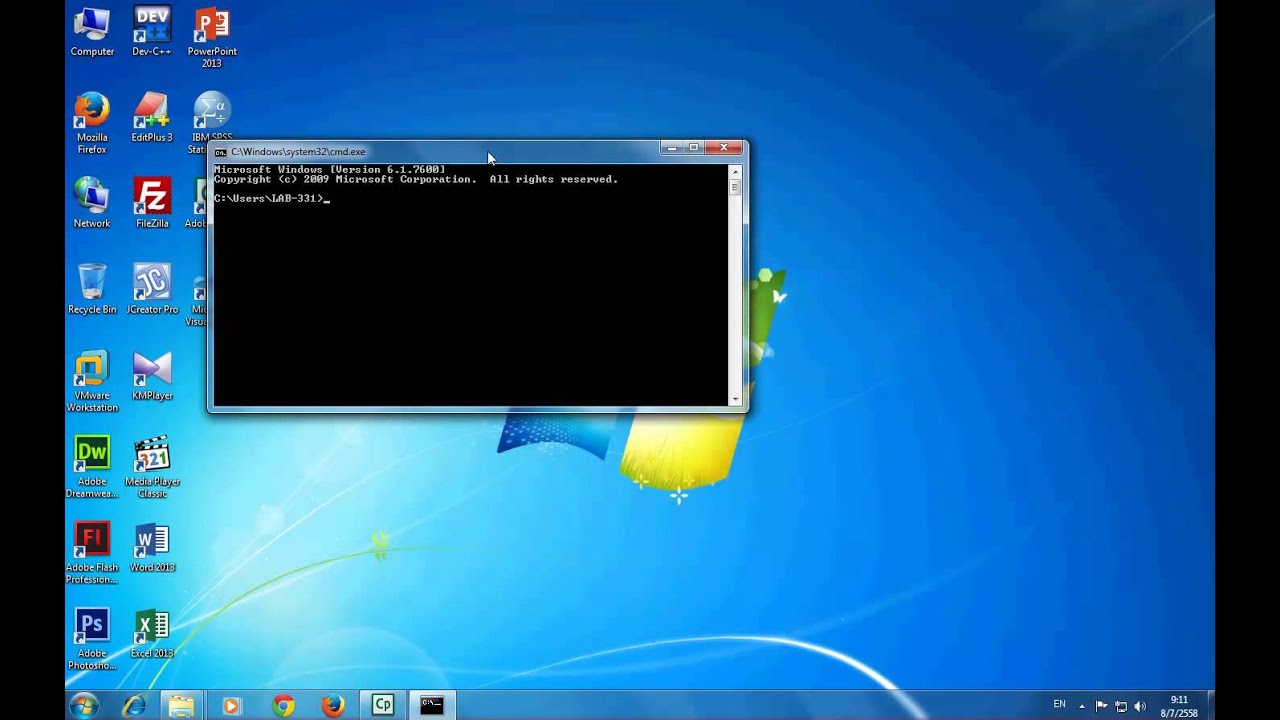1280x720 pixels.
Task: Open the EN language bar indicator
Action: click(x=1059, y=705)
